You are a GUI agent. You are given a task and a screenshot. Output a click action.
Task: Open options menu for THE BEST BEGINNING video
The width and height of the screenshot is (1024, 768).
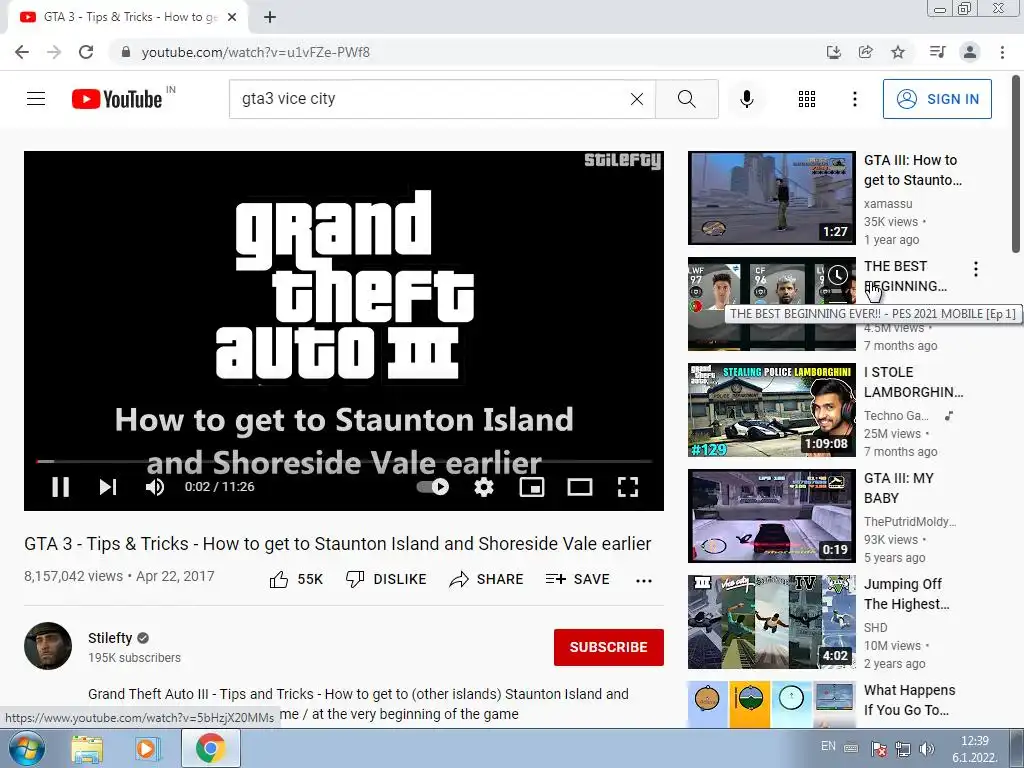(x=976, y=268)
